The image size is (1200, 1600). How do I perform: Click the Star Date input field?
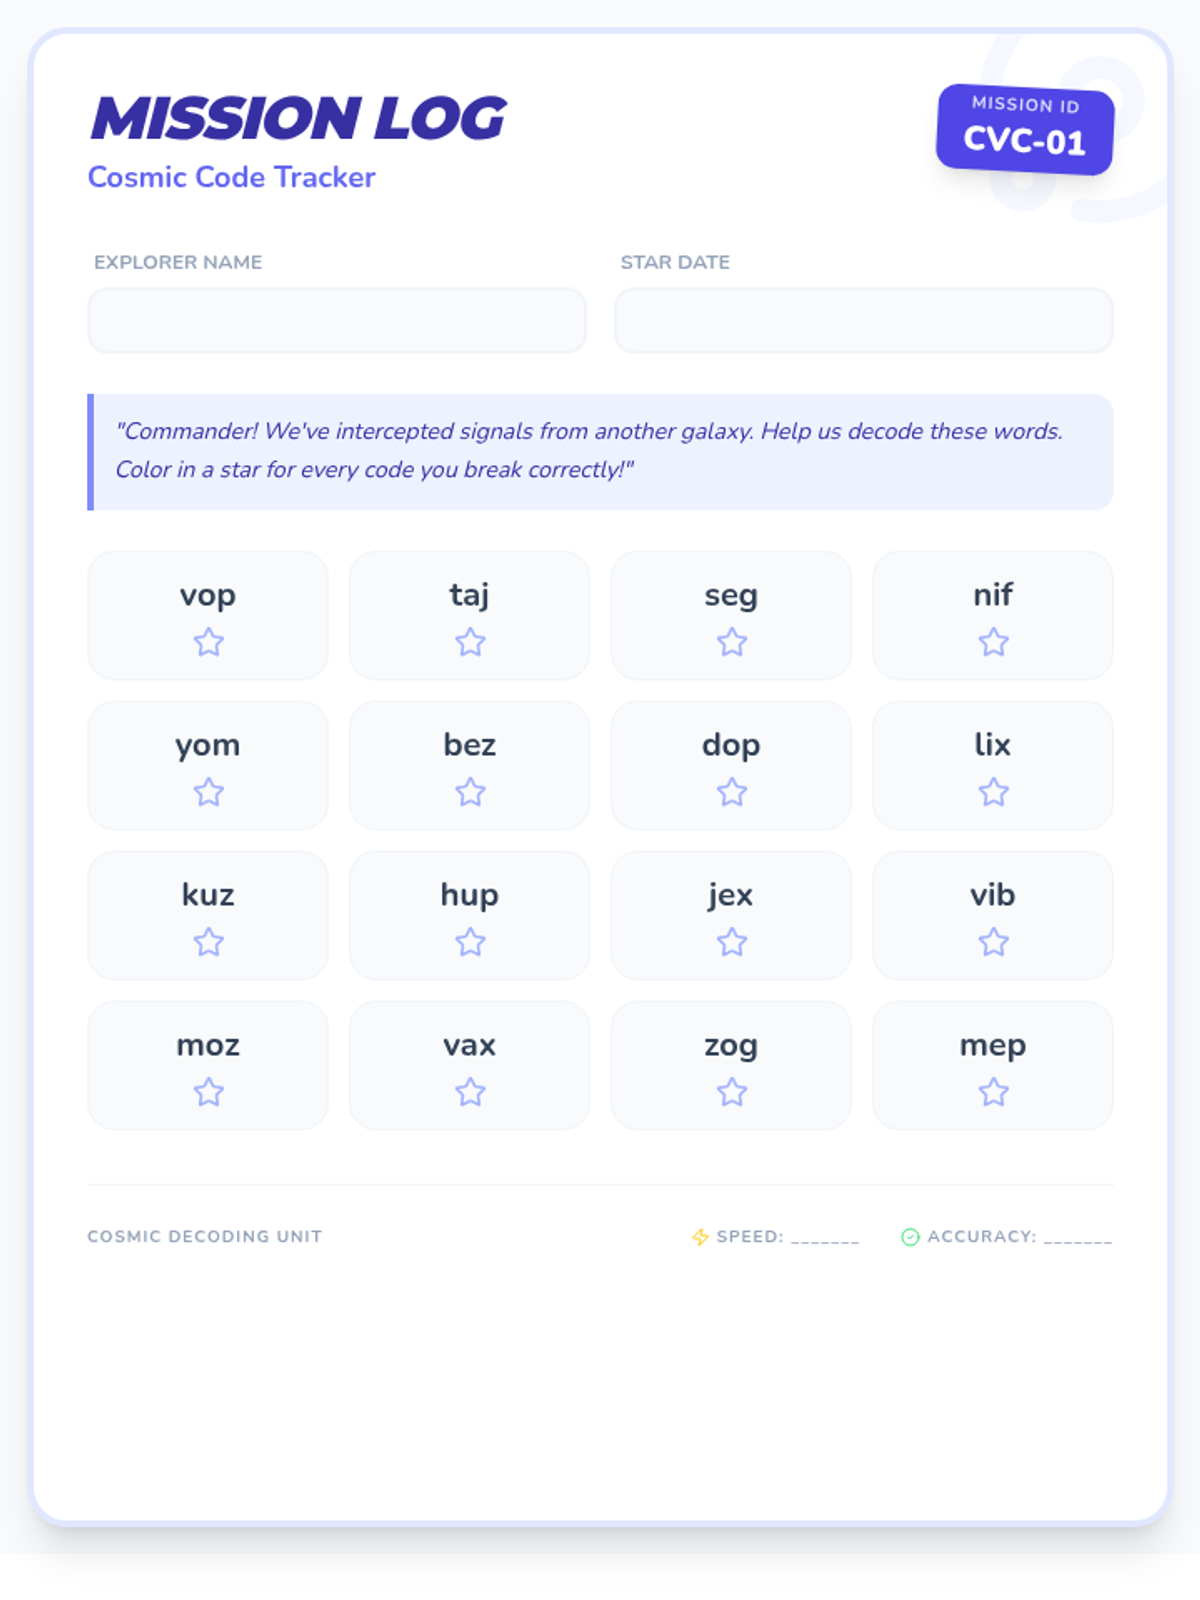pyautogui.click(x=863, y=321)
